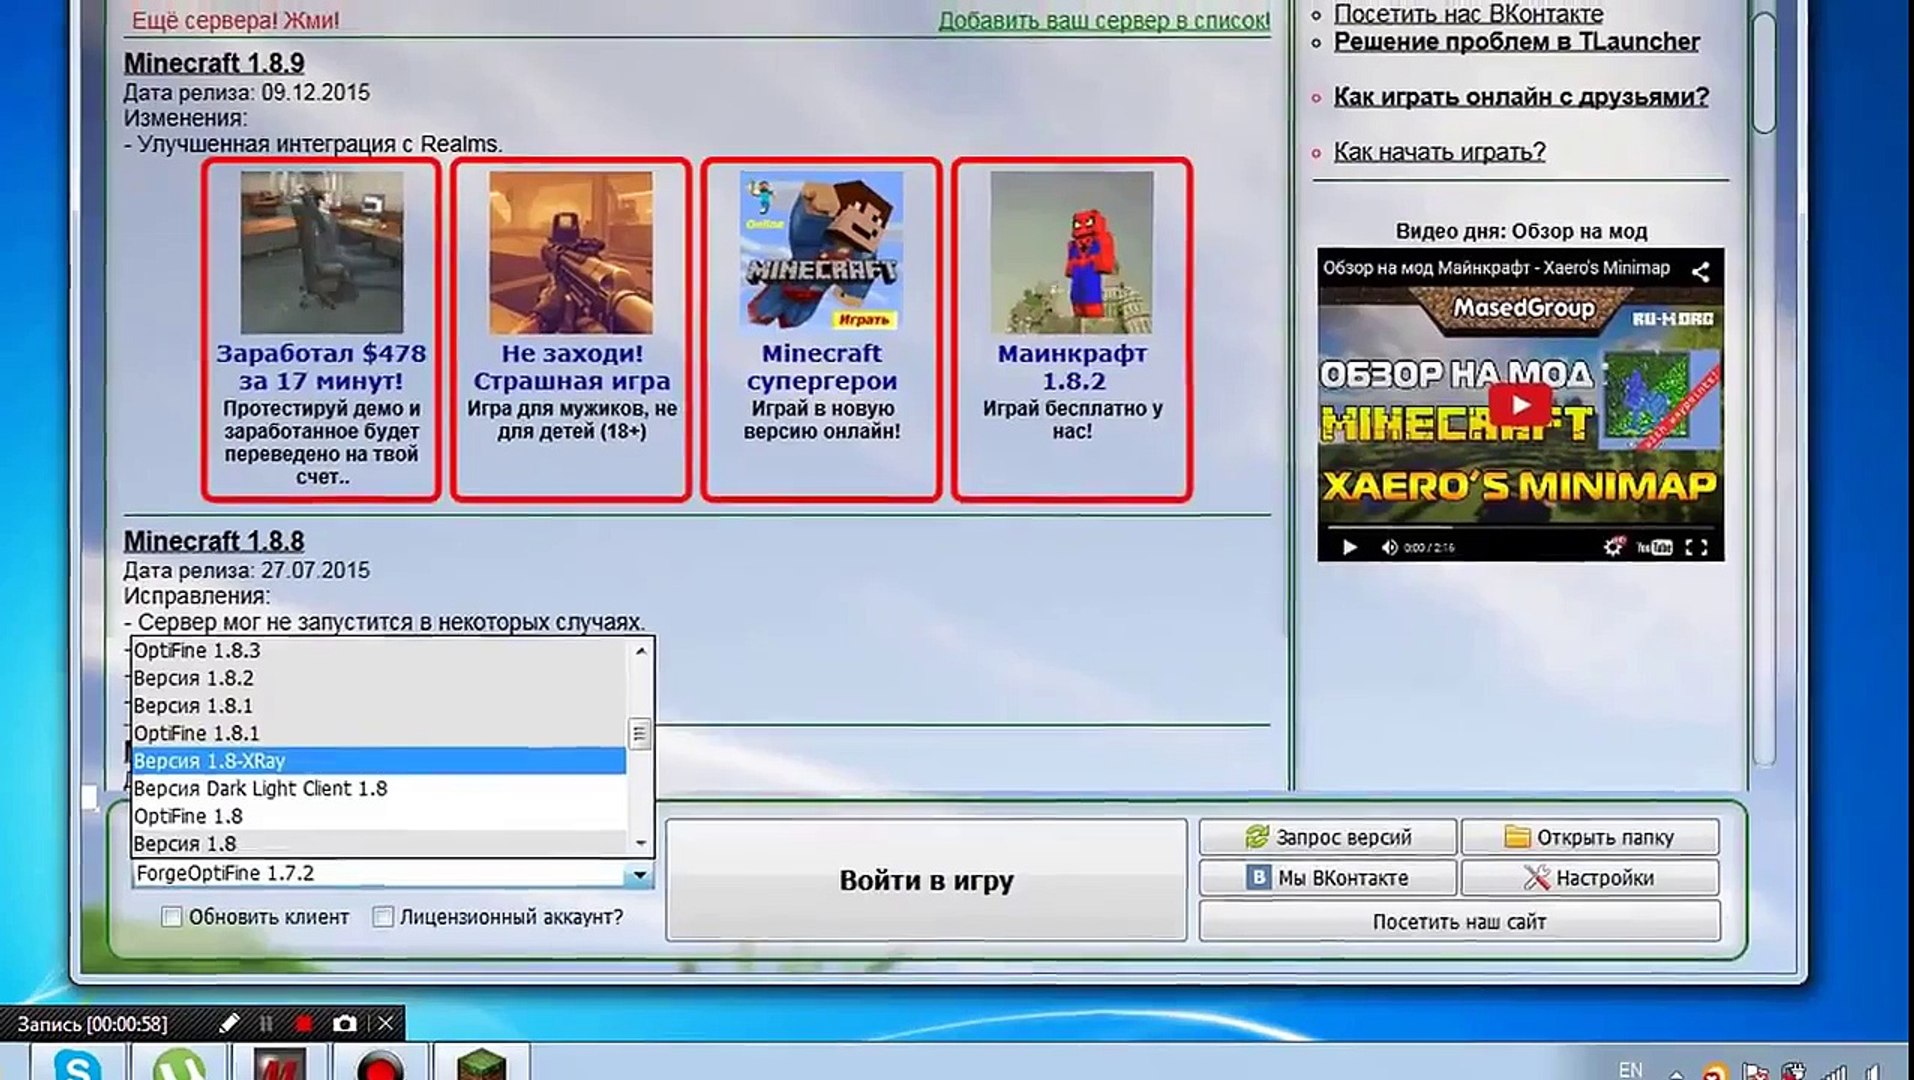Screen dimensions: 1914x1080
Task: Click the Майнкрафт 1.8.2 ad image
Action: point(1071,252)
